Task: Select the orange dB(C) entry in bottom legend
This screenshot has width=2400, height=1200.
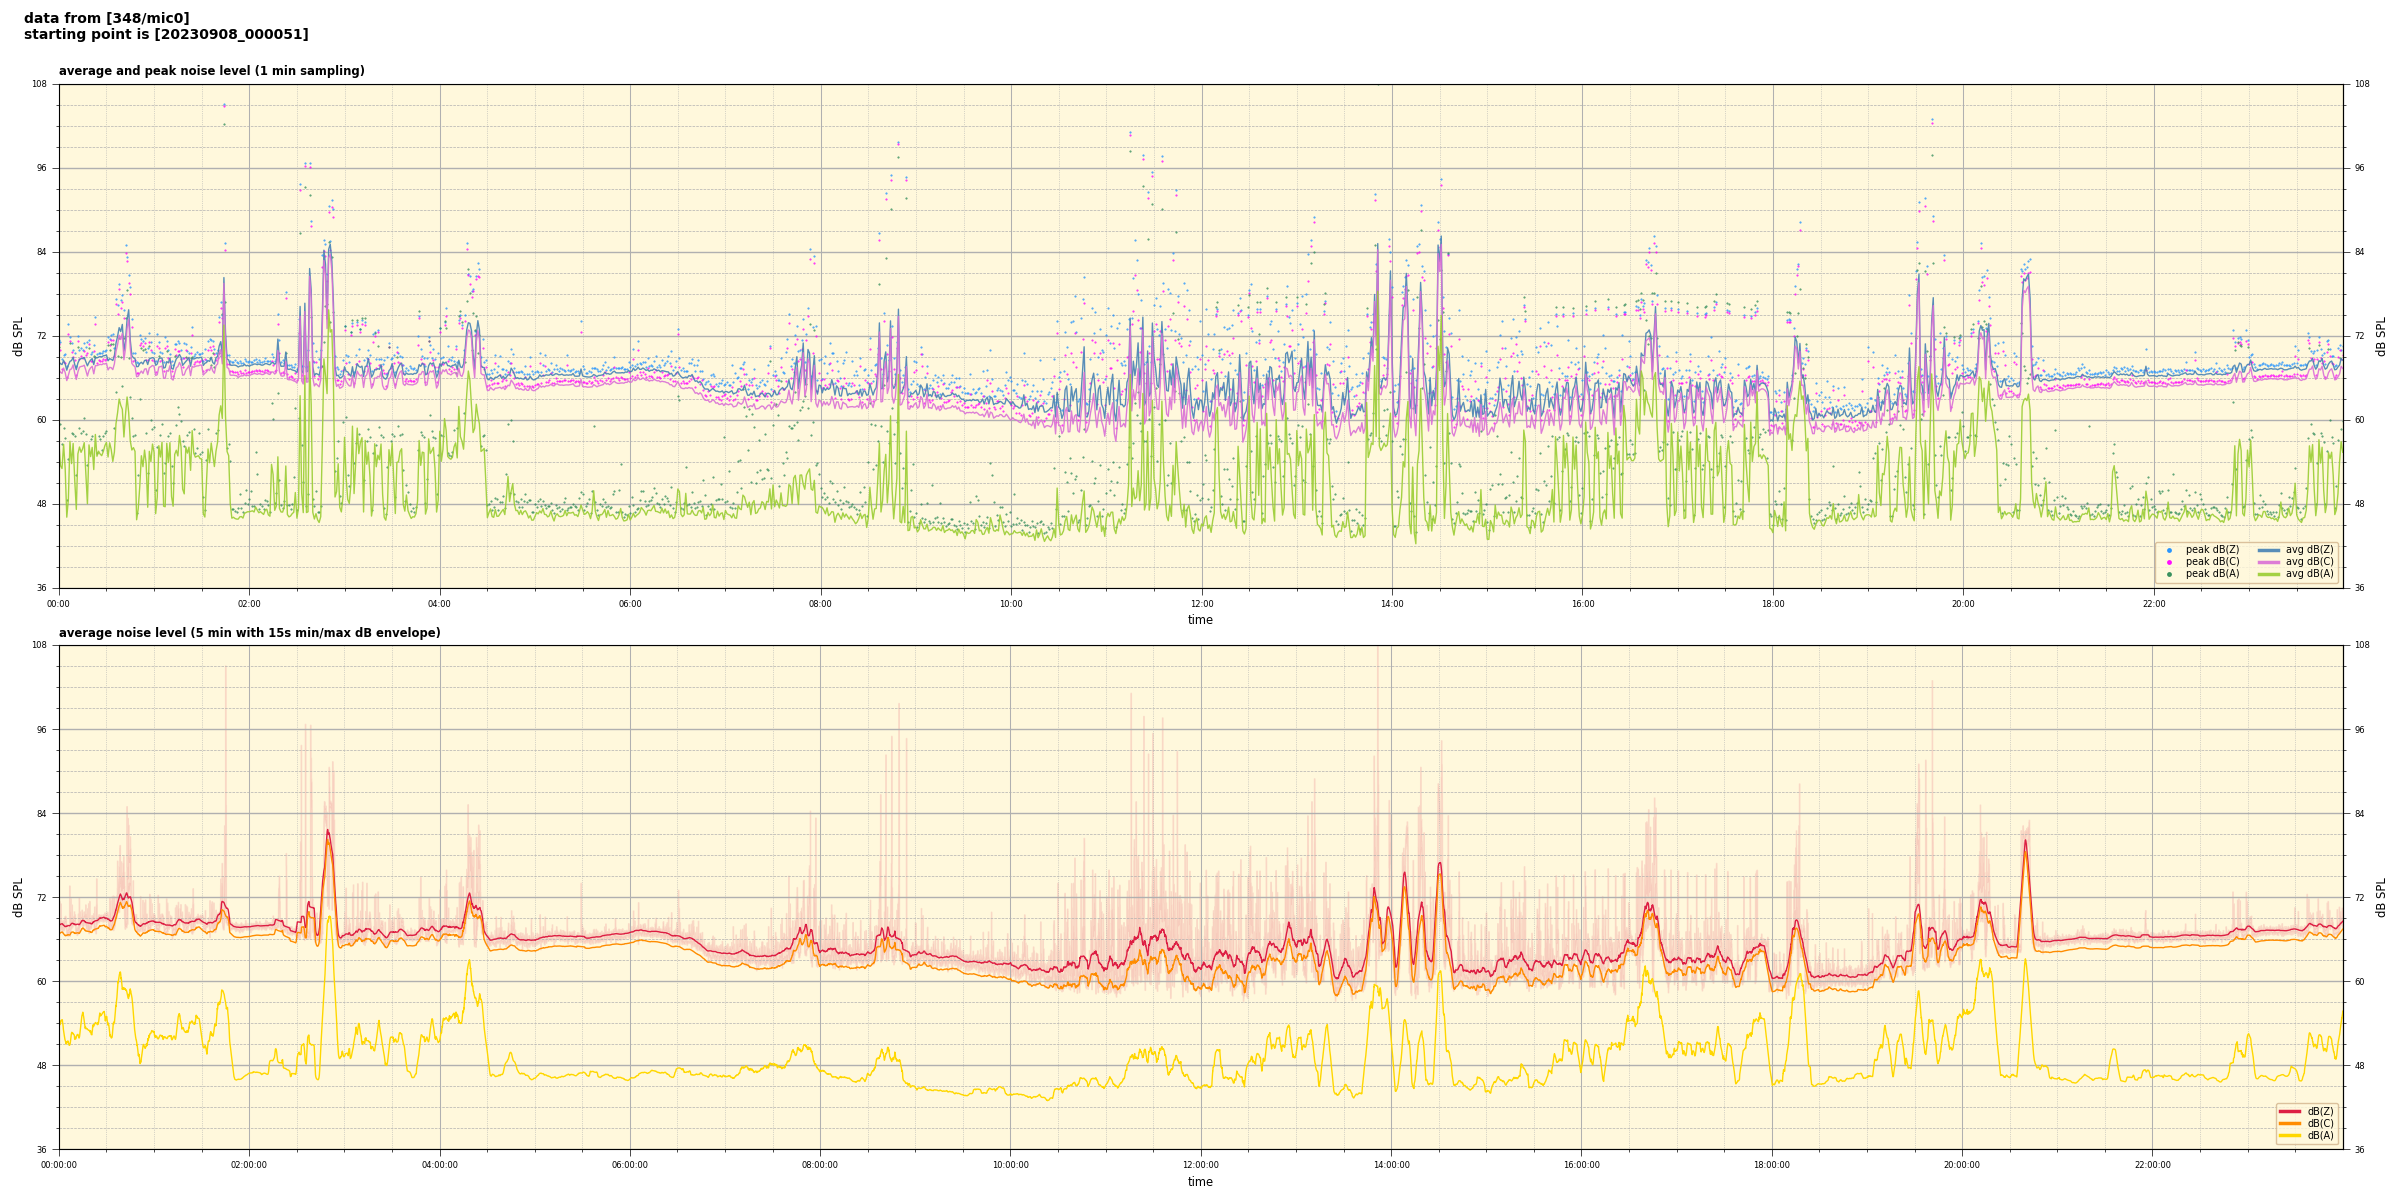Action: (2291, 1123)
